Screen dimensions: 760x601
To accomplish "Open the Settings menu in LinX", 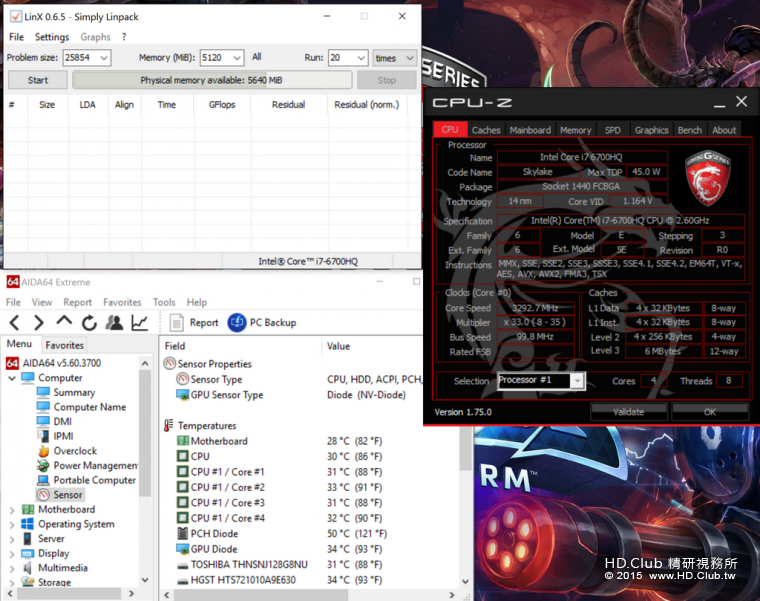I will (x=52, y=37).
